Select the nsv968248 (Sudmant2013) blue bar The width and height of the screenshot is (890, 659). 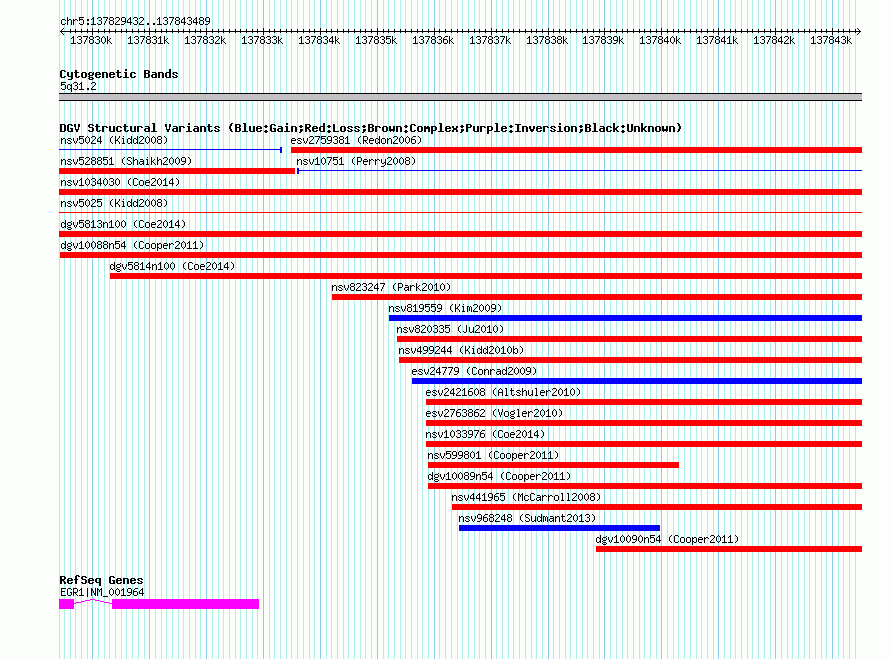pyautogui.click(x=559, y=528)
